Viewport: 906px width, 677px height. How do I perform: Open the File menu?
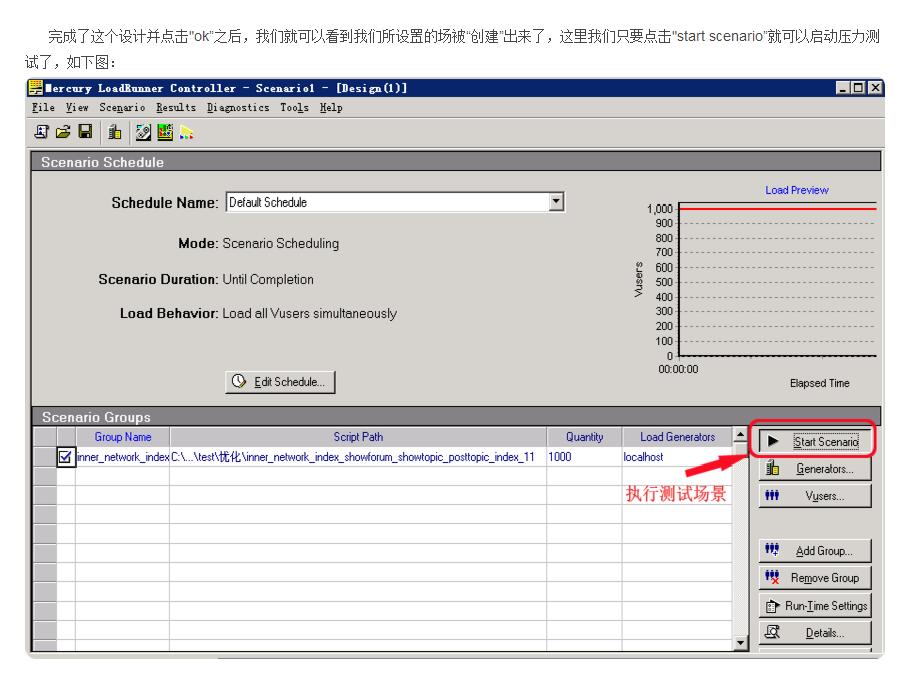43,107
